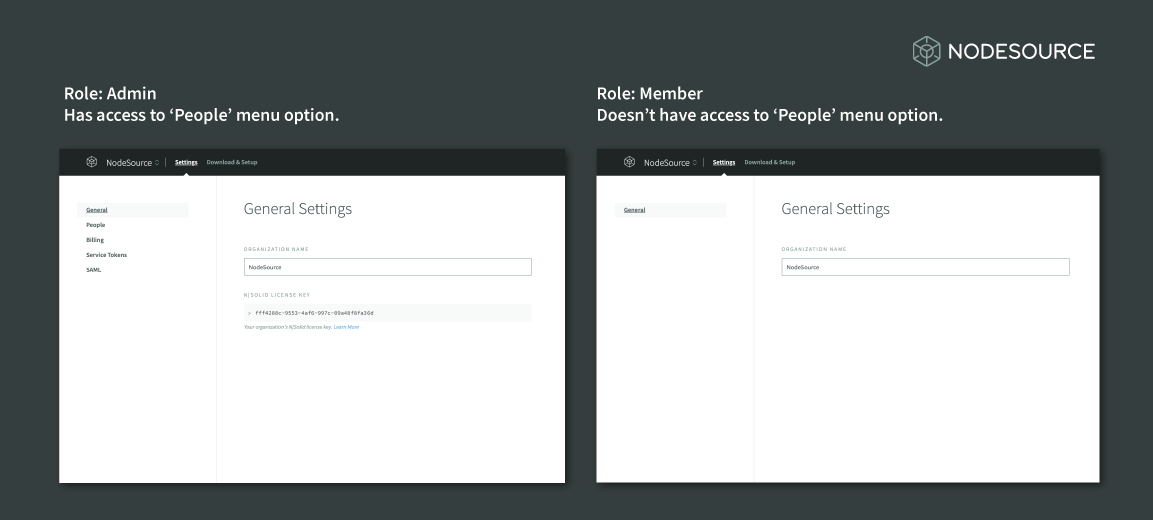Viewport: 1153px width, 520px height.
Task: Click the 'Role: Admin' caption
Action: (x=110, y=93)
